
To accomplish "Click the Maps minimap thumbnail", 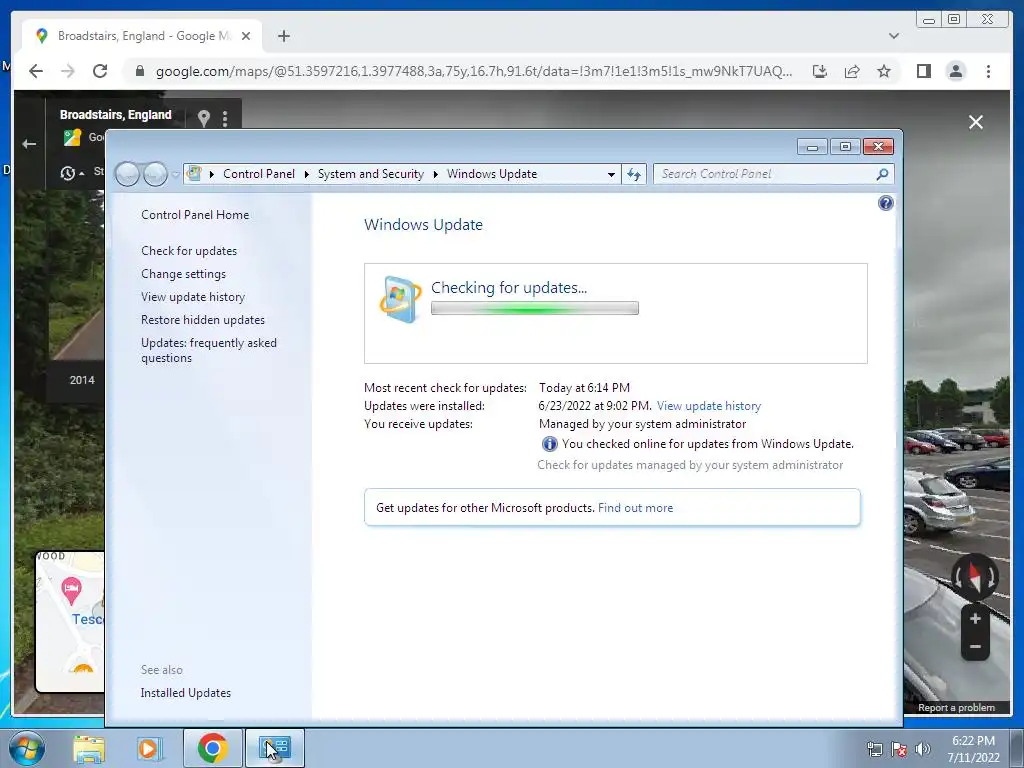I will [70, 622].
